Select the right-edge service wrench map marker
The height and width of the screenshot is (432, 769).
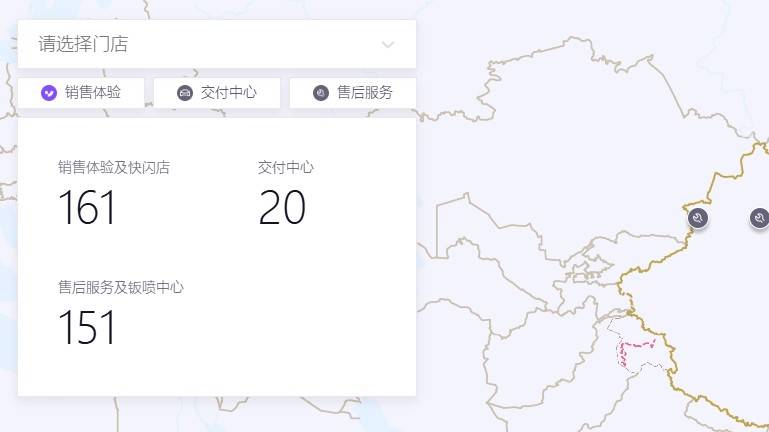(x=759, y=217)
